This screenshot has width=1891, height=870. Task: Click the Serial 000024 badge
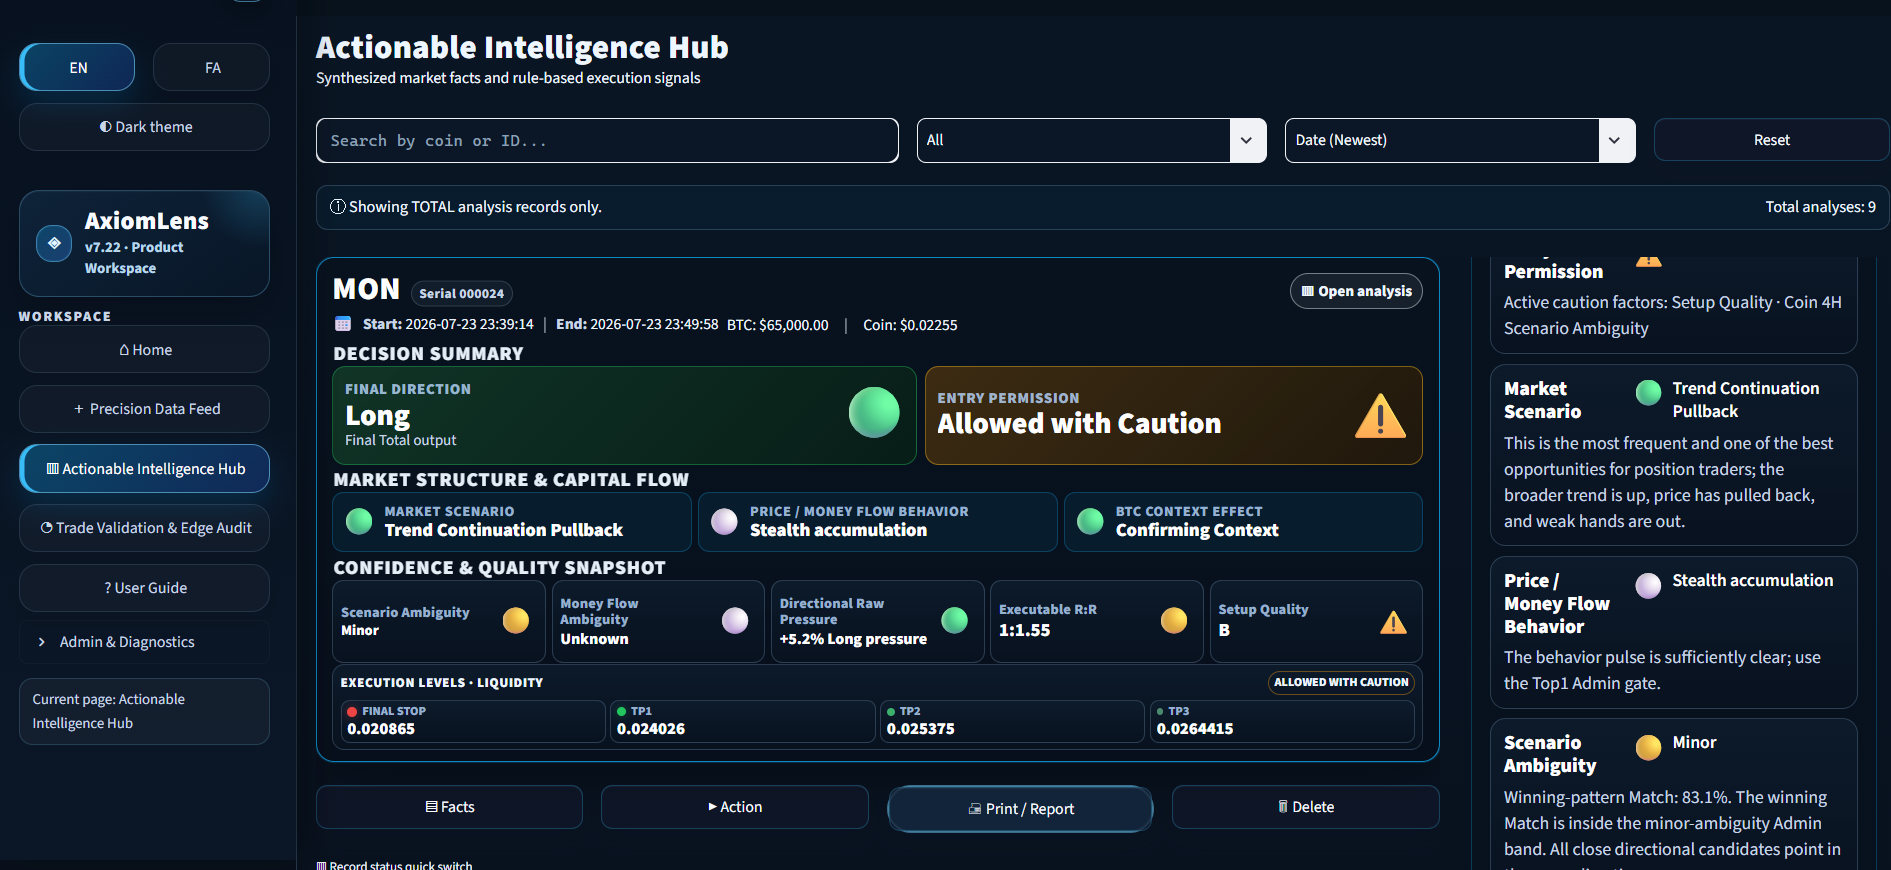click(x=461, y=293)
